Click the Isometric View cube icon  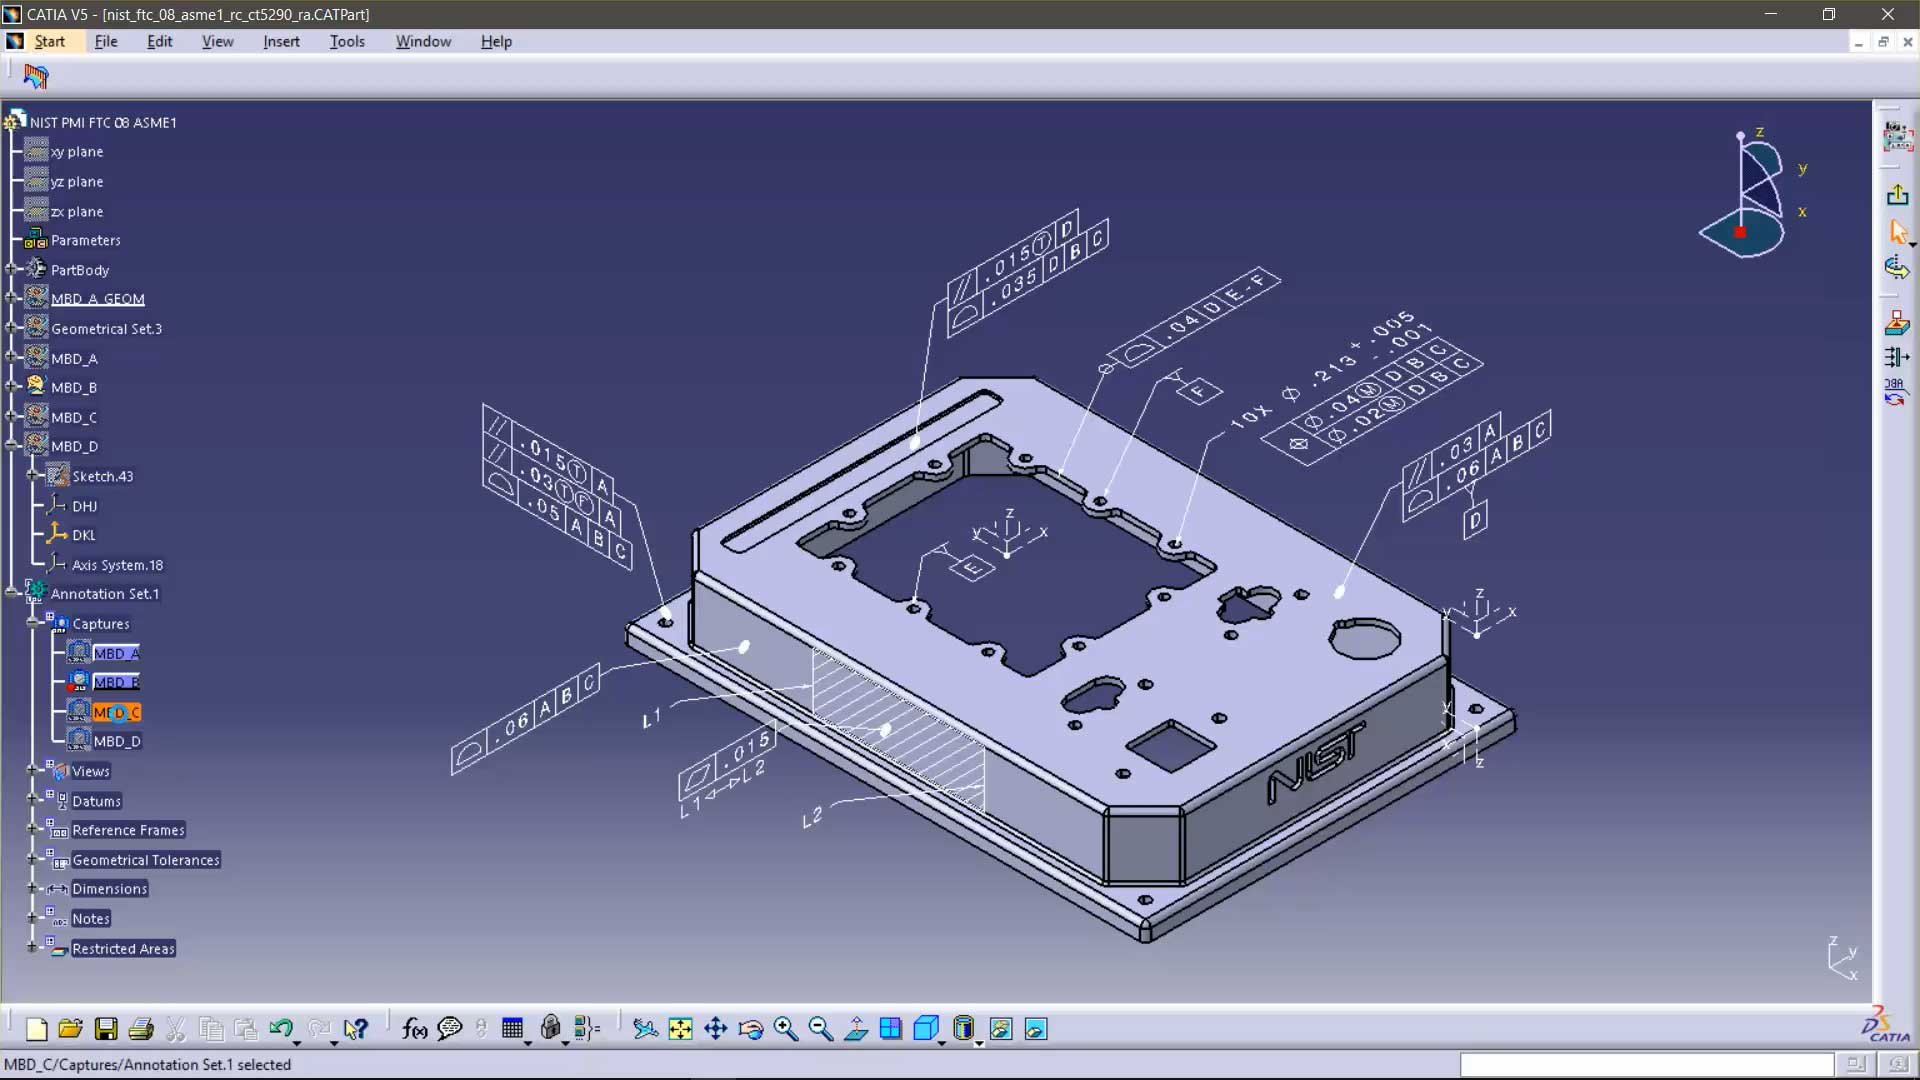coord(926,1028)
